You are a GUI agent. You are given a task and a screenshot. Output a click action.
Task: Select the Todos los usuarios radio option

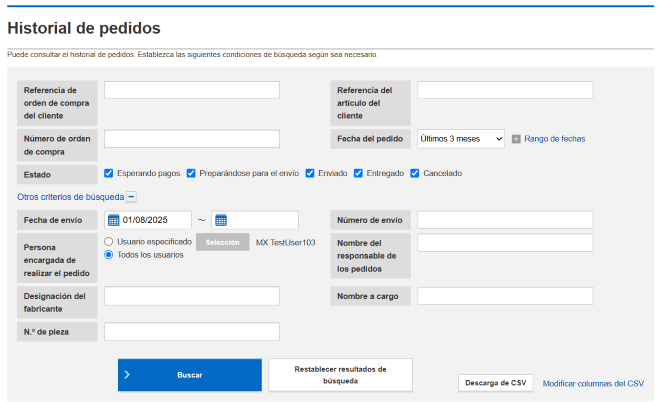[109, 254]
